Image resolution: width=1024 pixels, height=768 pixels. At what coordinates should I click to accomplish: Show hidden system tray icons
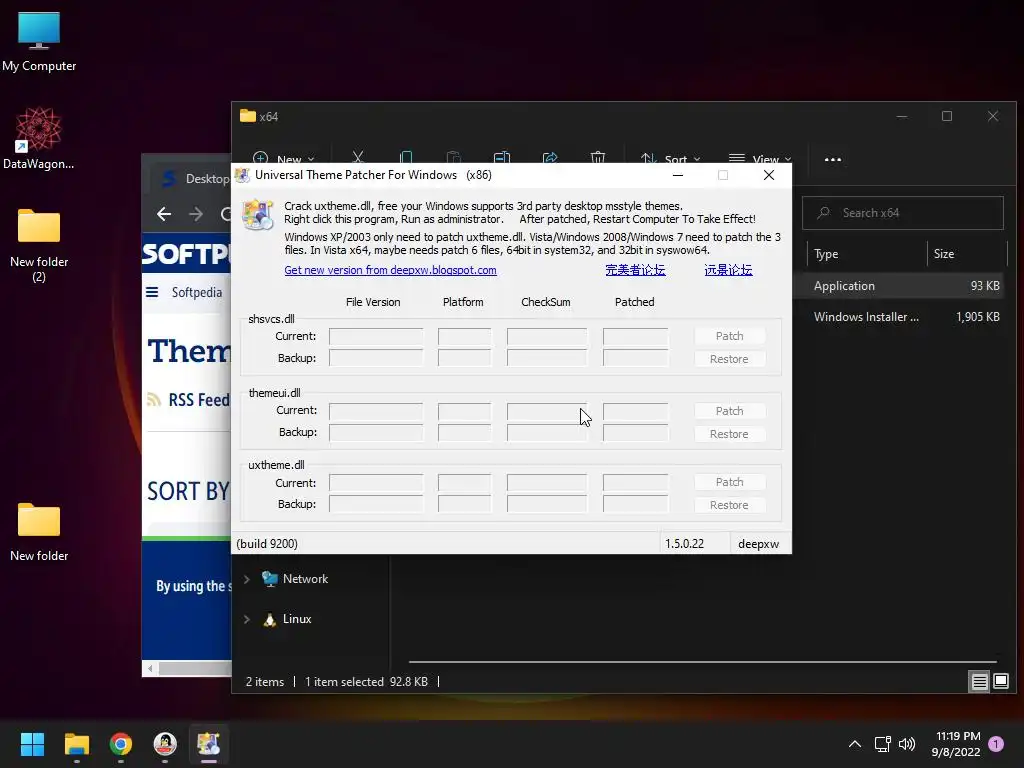[854, 744]
